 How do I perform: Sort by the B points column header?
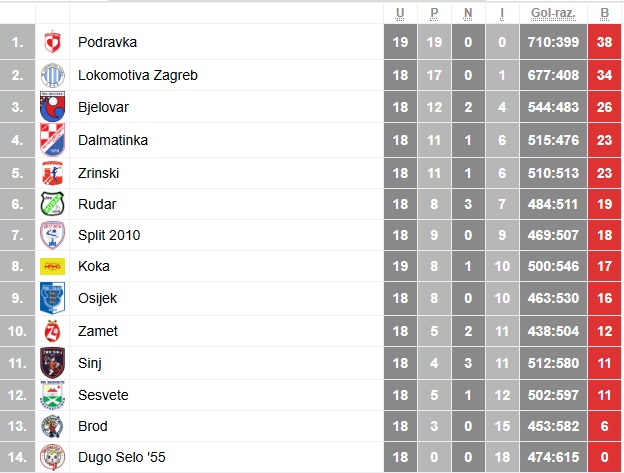point(604,13)
